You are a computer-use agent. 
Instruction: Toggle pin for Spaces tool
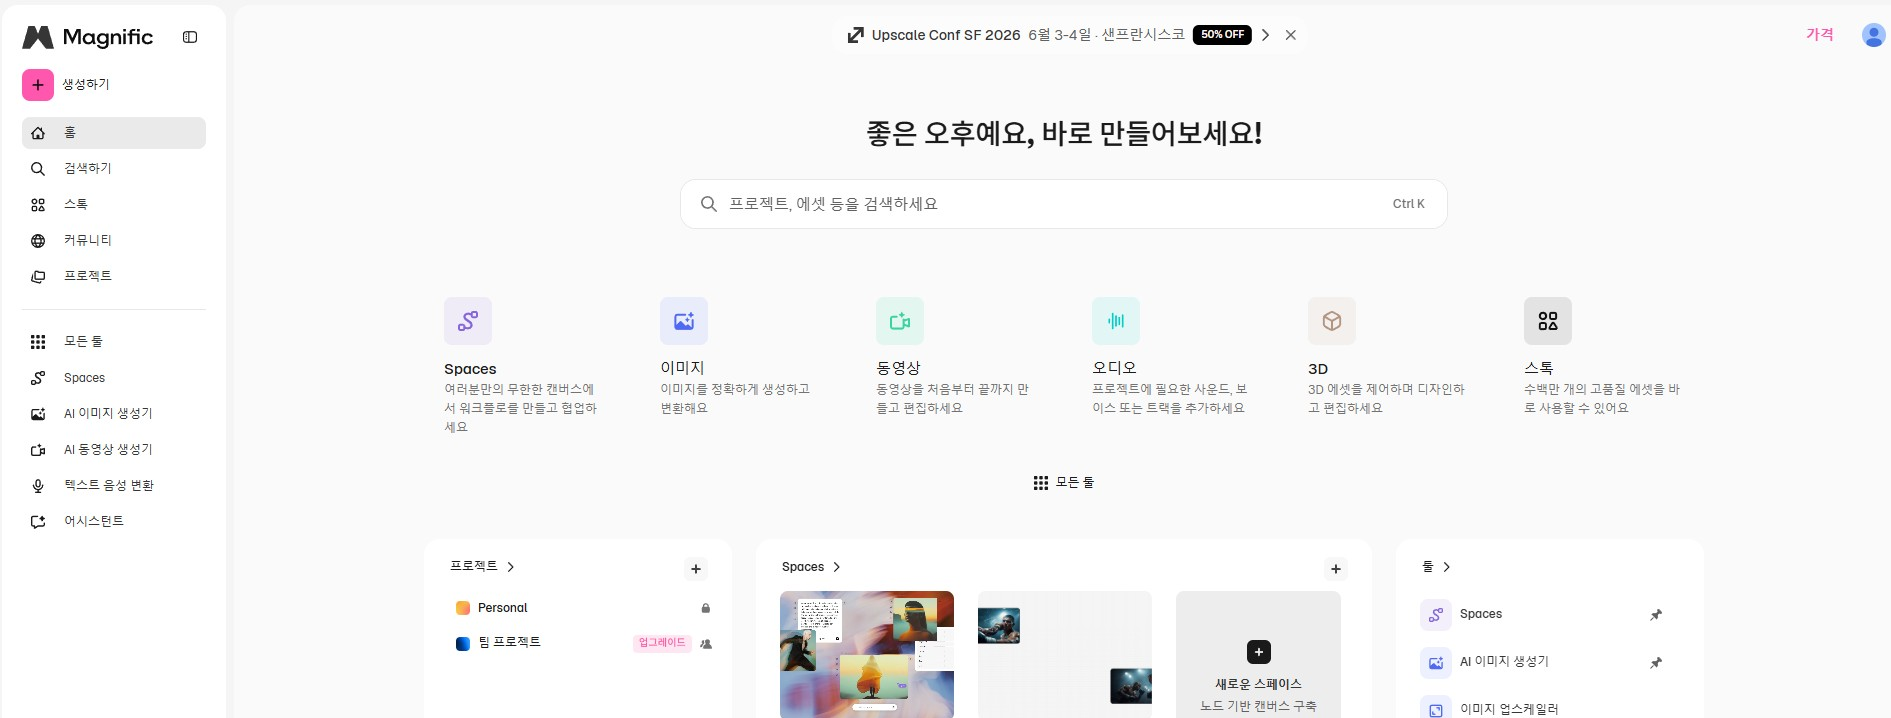[x=1656, y=615]
